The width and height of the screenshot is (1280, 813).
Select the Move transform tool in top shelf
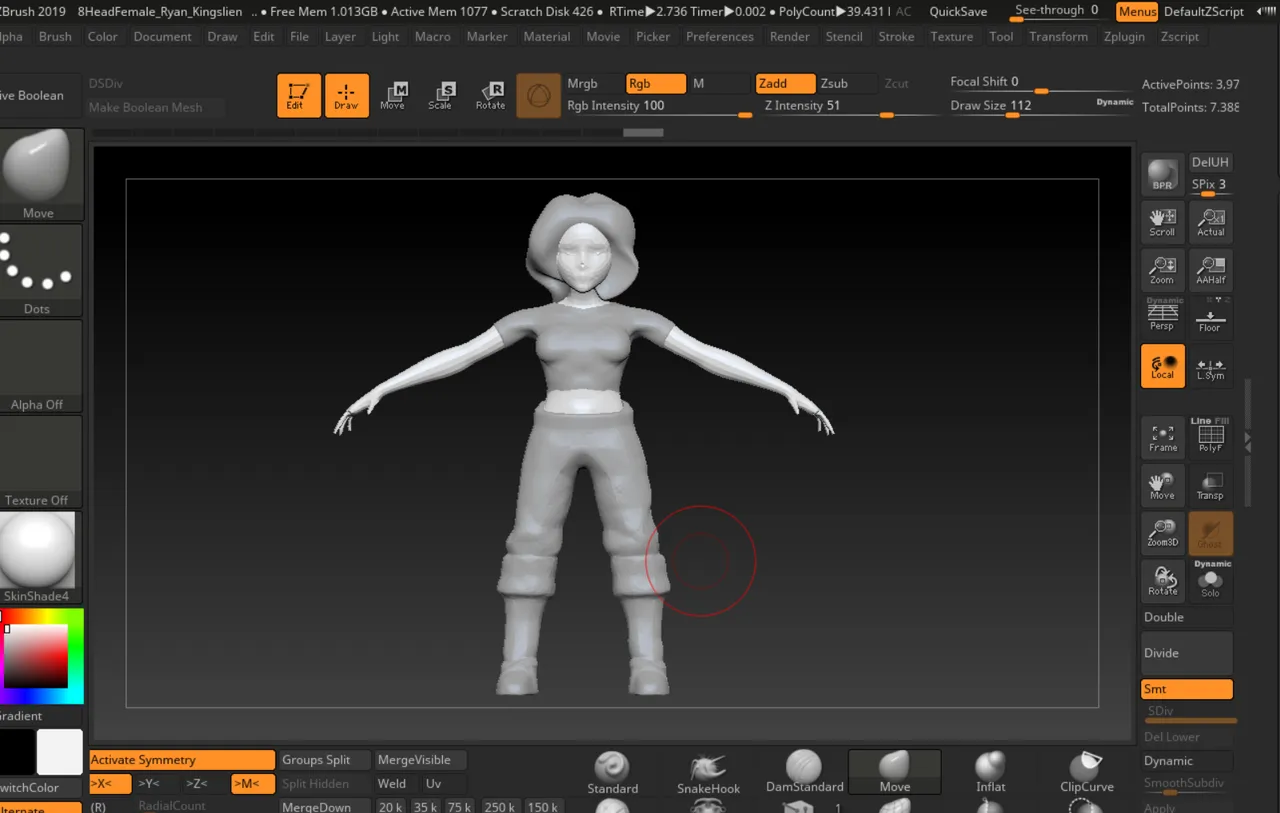click(393, 95)
